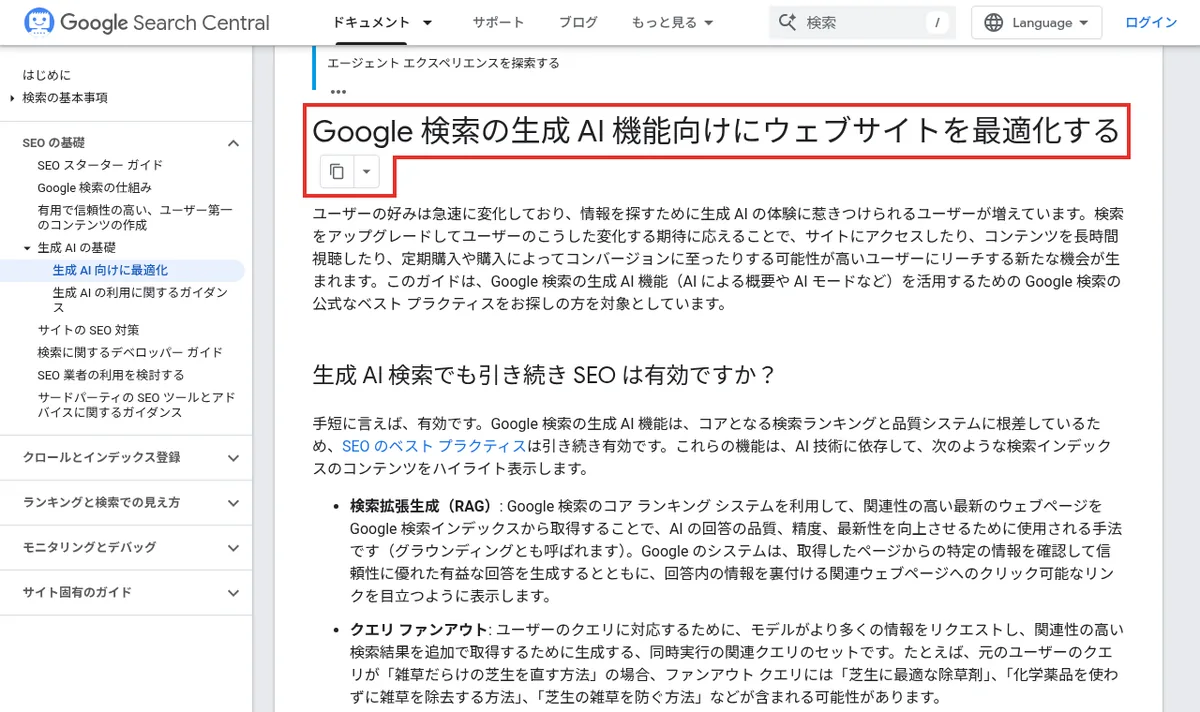Open the Language selector dropdown
Screen dimensions: 1200x712
point(1036,22)
